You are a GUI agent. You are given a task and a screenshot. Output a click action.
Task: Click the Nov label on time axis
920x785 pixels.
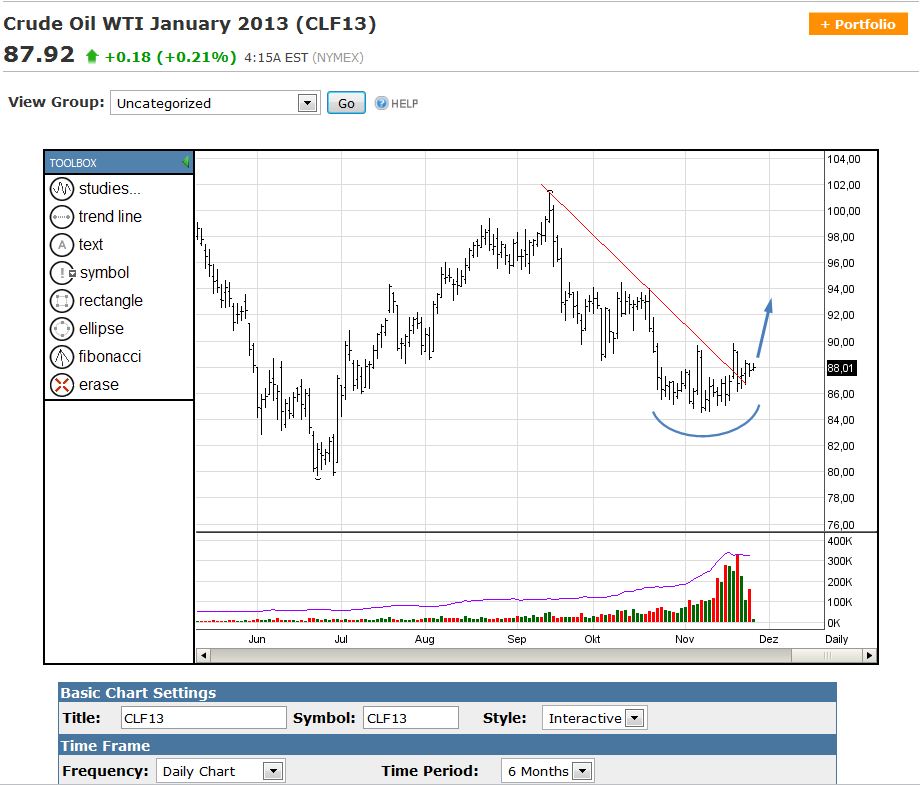(x=684, y=639)
